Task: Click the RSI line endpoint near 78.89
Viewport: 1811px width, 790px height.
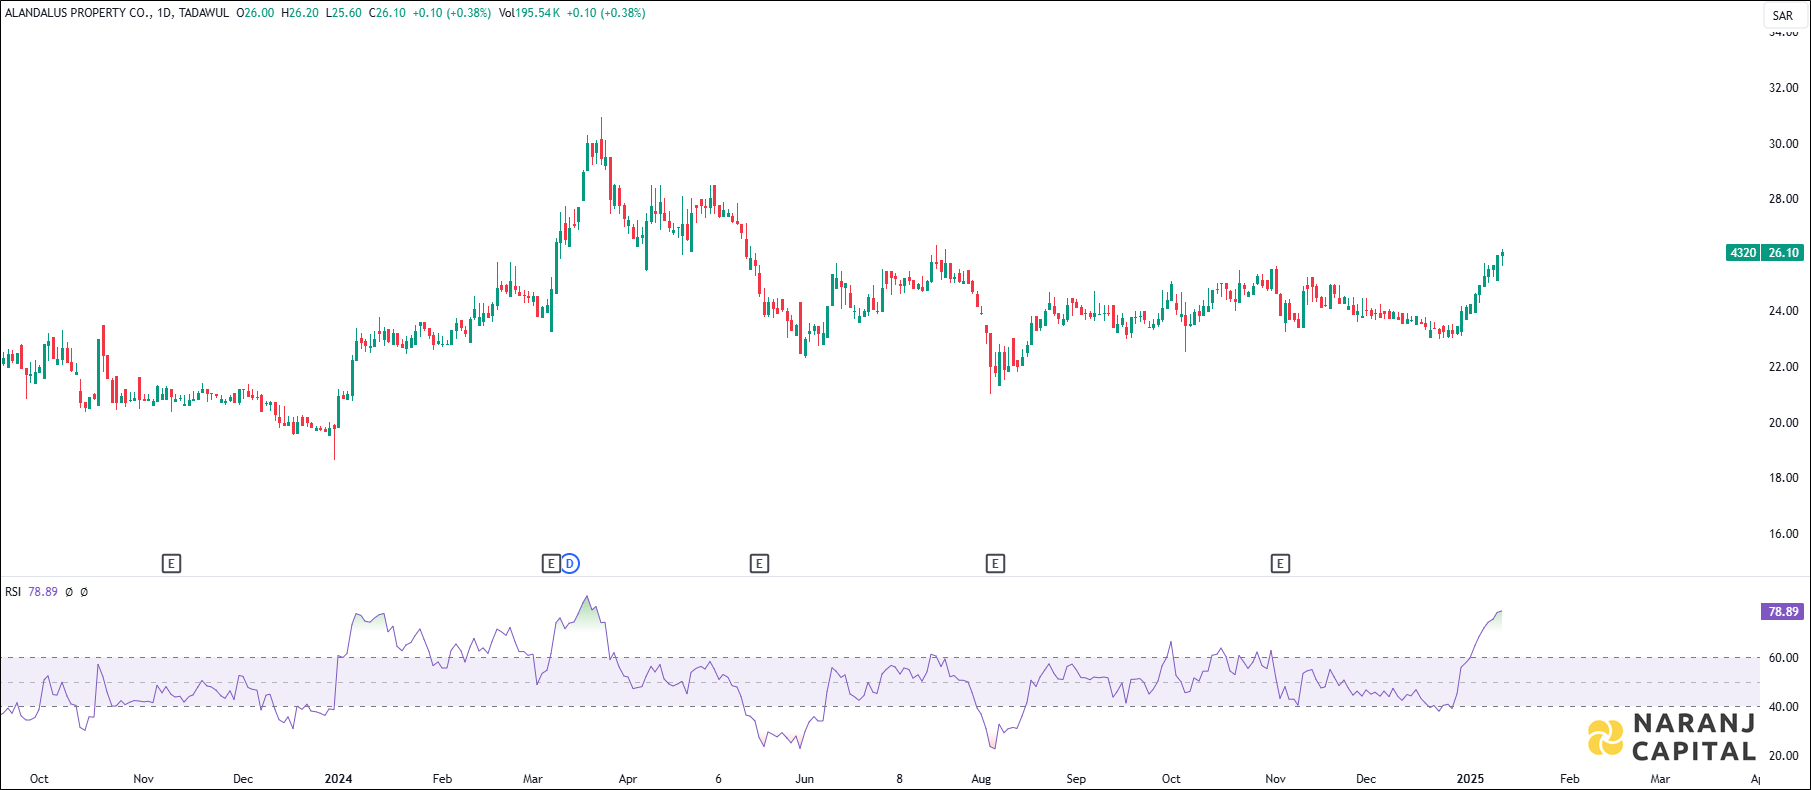Action: coord(1501,611)
